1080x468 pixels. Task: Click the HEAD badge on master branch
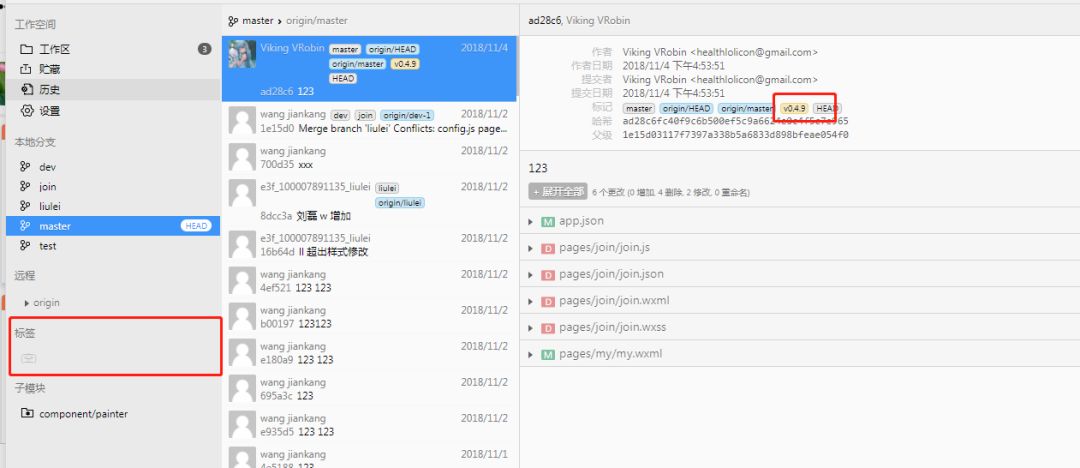[x=196, y=225]
